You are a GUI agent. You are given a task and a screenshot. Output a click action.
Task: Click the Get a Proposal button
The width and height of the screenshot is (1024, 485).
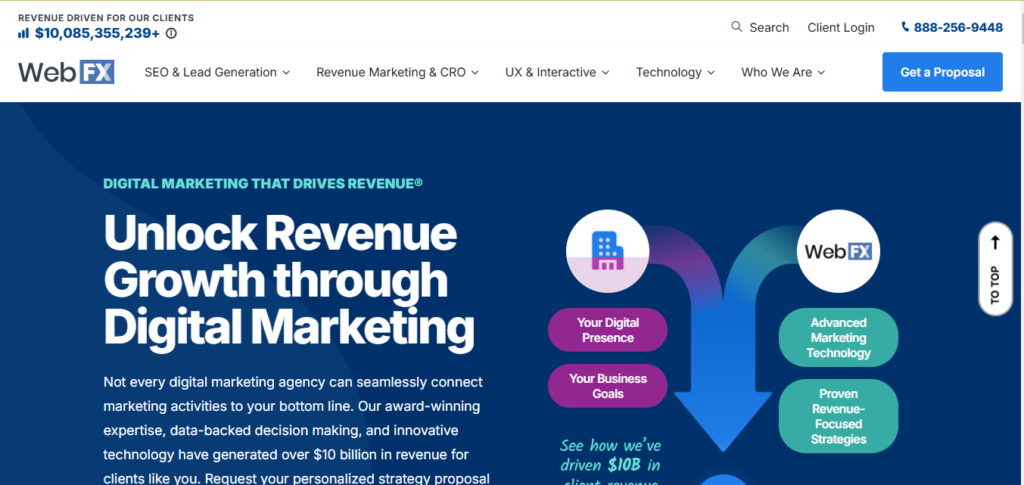[x=942, y=72]
